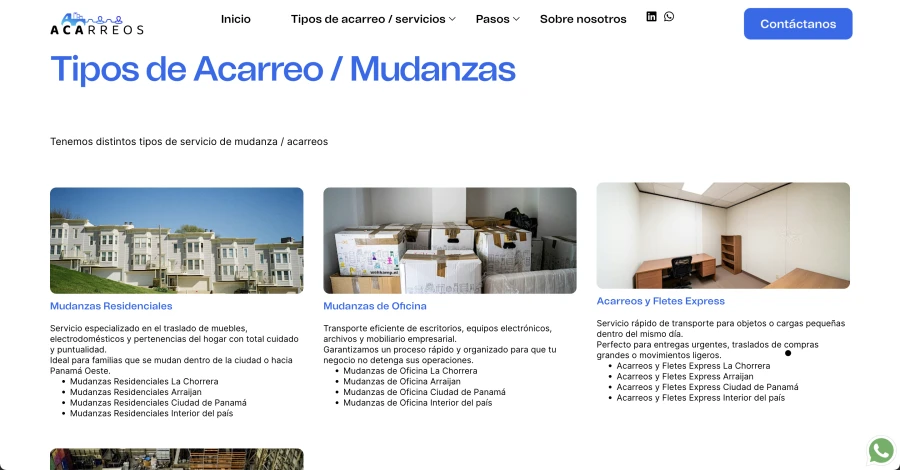The height and width of the screenshot is (470, 900).
Task: Follow the Mudanzas de Oficina link
Action: tap(375, 306)
